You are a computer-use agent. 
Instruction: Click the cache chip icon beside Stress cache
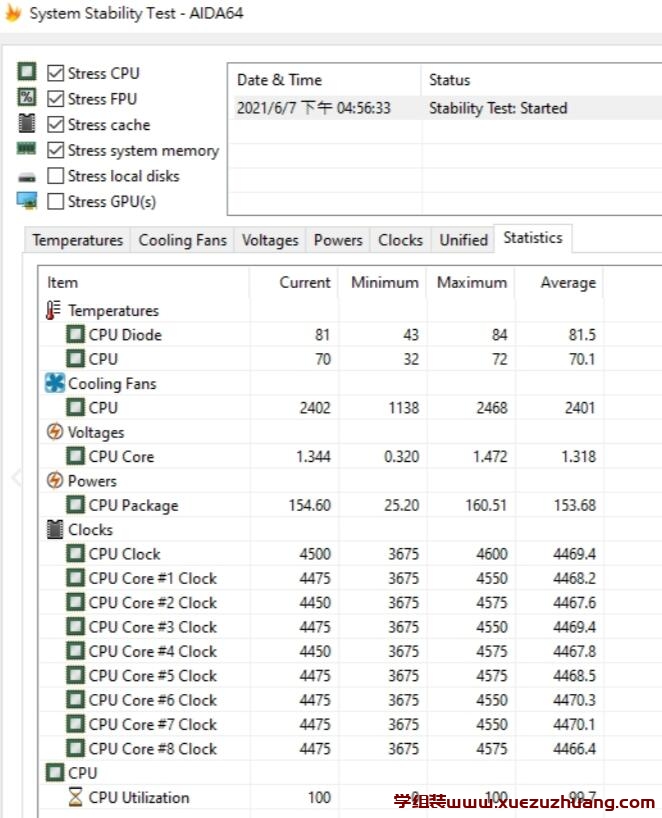[x=27, y=123]
